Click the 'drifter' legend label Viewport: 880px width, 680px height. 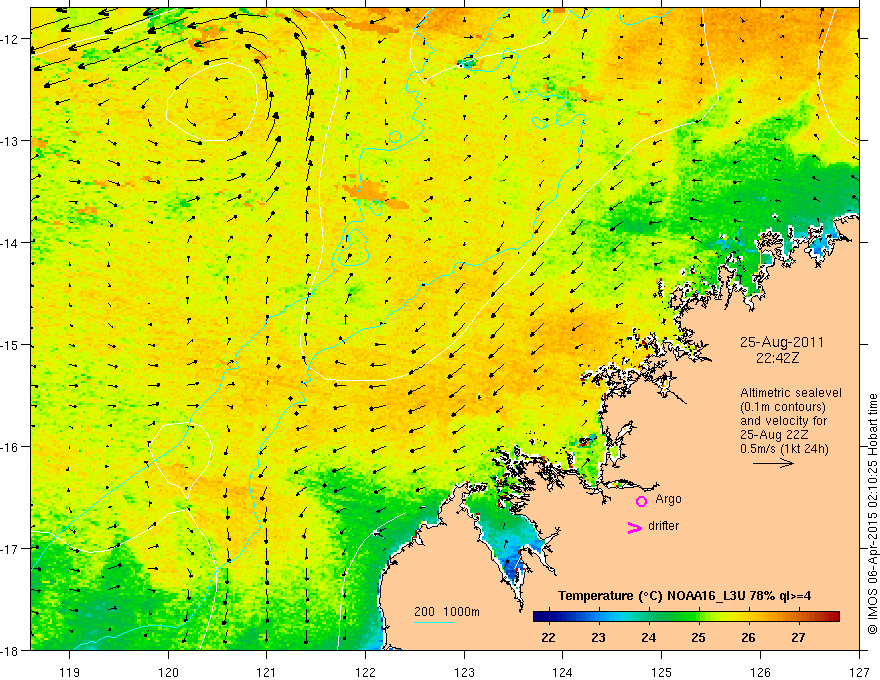click(x=663, y=526)
